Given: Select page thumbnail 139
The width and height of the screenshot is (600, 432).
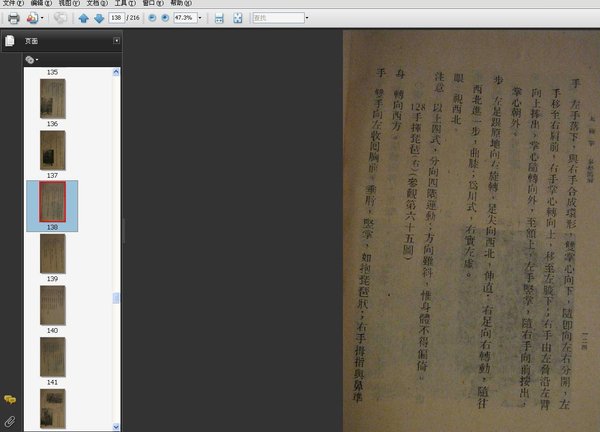Looking at the screenshot, I should point(53,254).
